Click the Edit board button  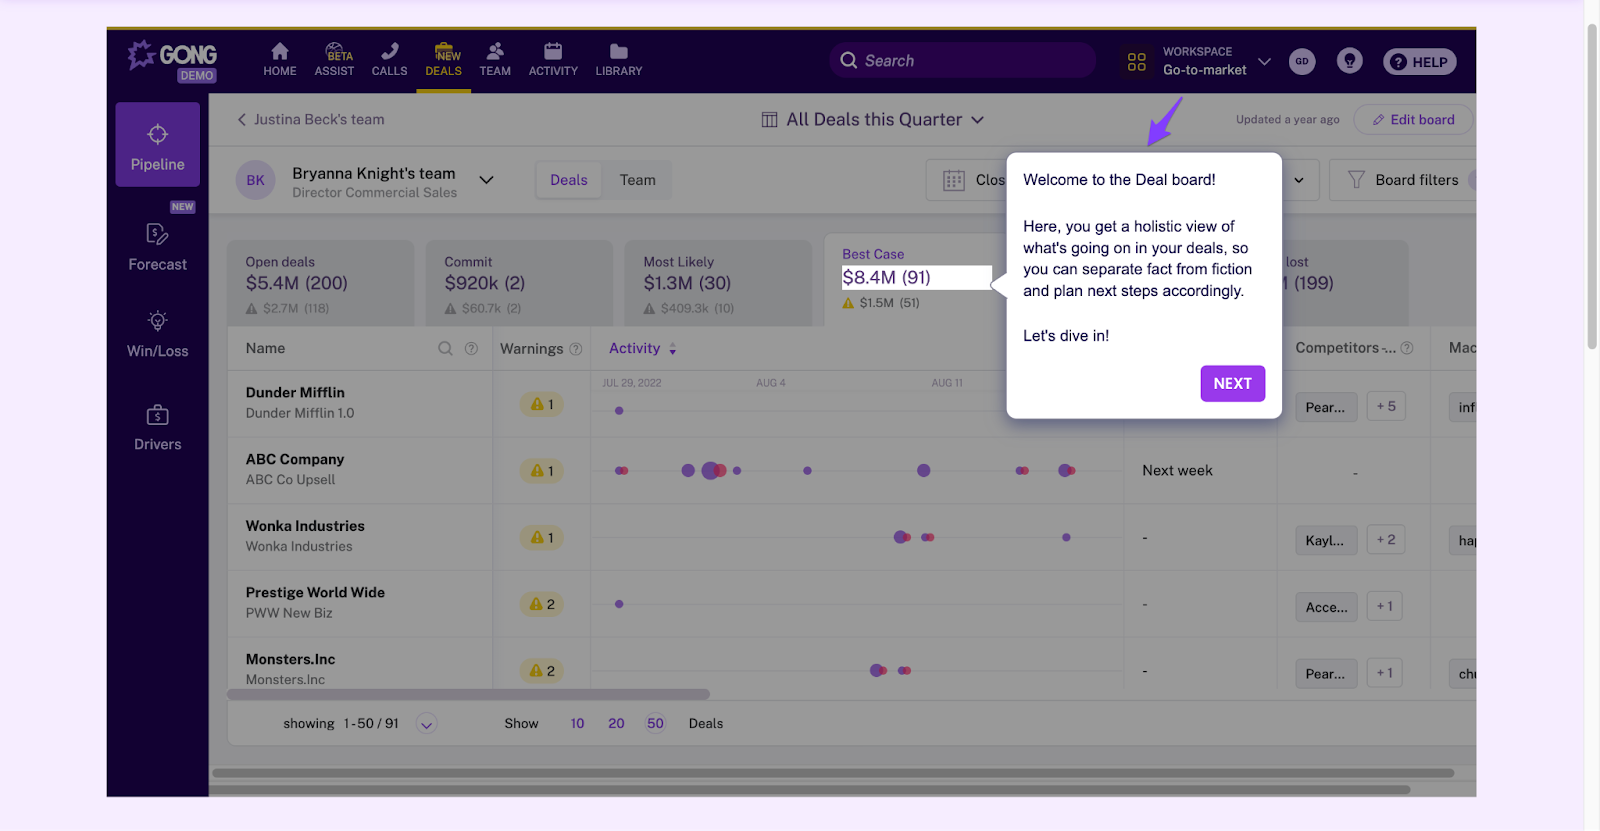coord(1413,119)
